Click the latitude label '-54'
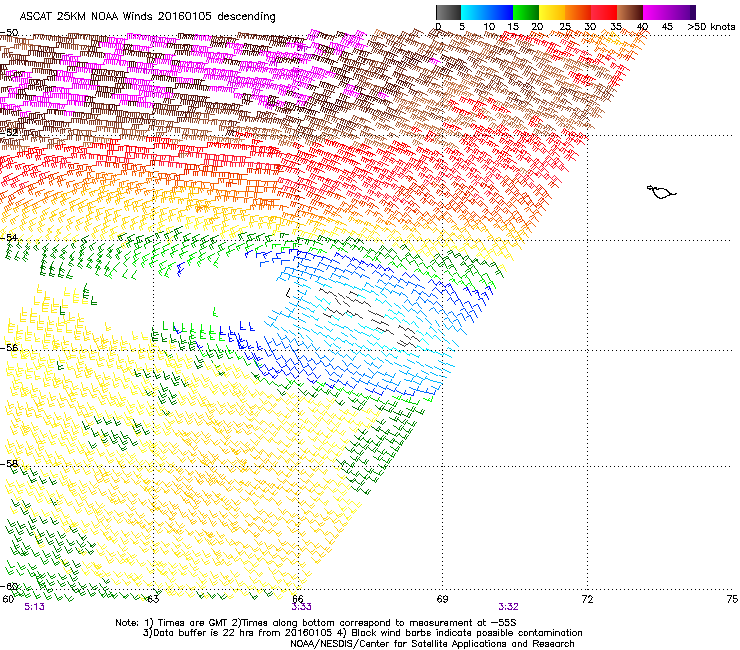Image resolution: width=740 pixels, height=650 pixels. pos(9,237)
